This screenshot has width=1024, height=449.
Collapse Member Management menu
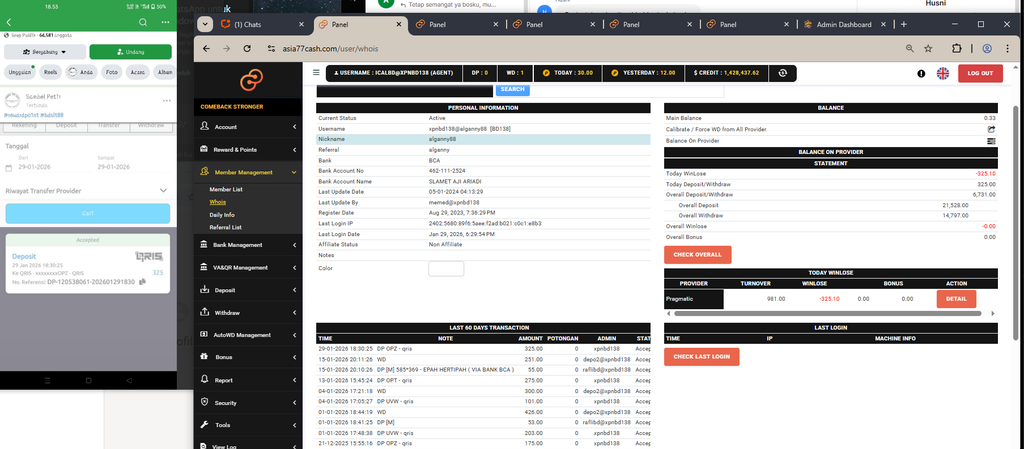pyautogui.click(x=249, y=172)
